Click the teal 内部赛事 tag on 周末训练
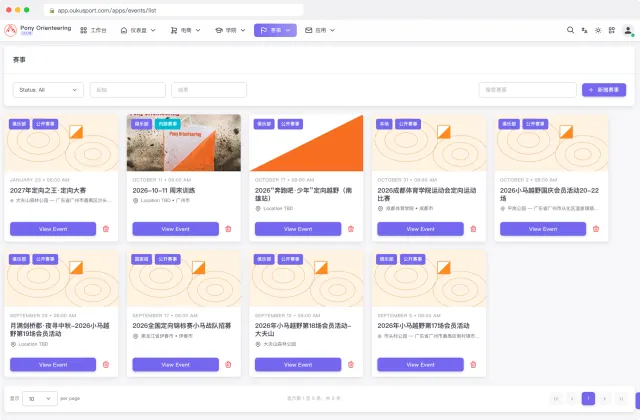Viewport: 640px width, 420px height. pyautogui.click(x=167, y=124)
